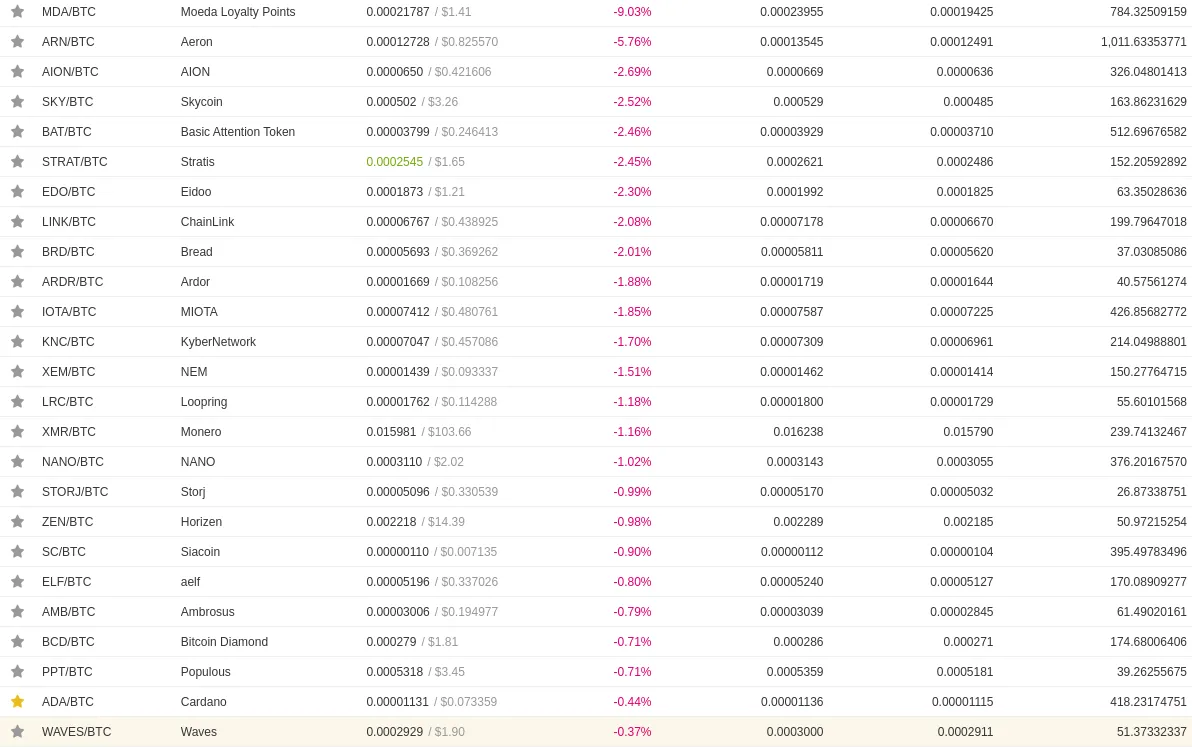Viewport: 1192px width, 747px height.
Task: Unfavorite the yellow ADA/BTC star
Action: (x=17, y=701)
